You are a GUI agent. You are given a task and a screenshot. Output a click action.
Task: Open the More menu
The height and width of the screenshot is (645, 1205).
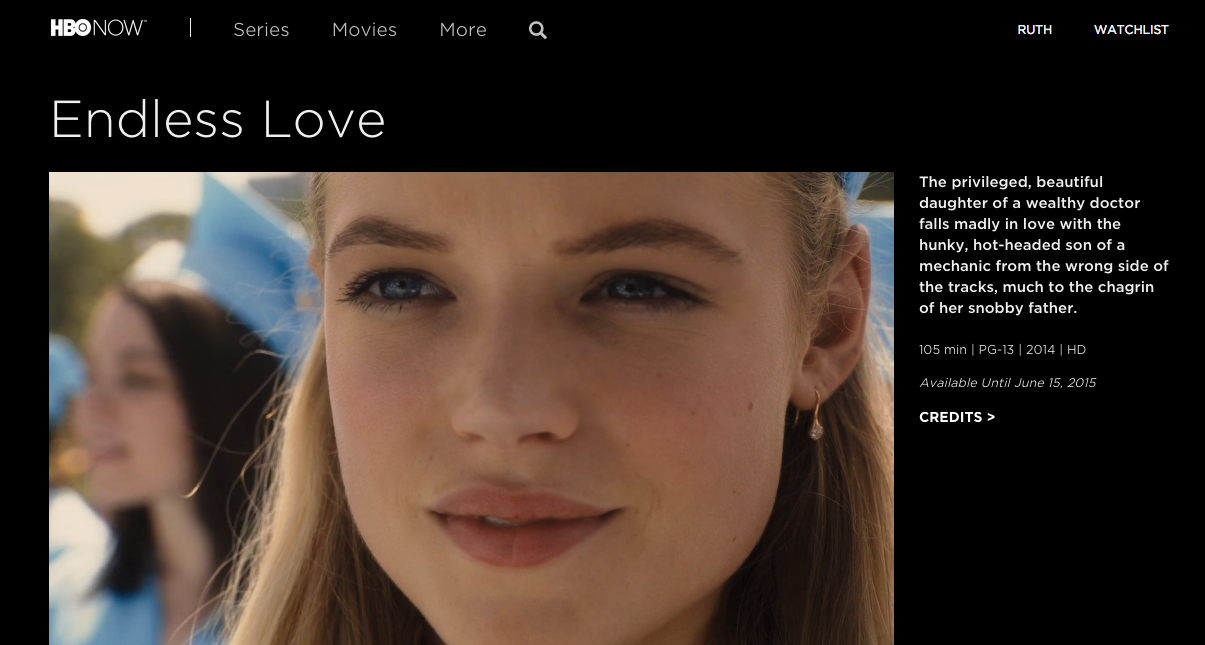tap(463, 30)
